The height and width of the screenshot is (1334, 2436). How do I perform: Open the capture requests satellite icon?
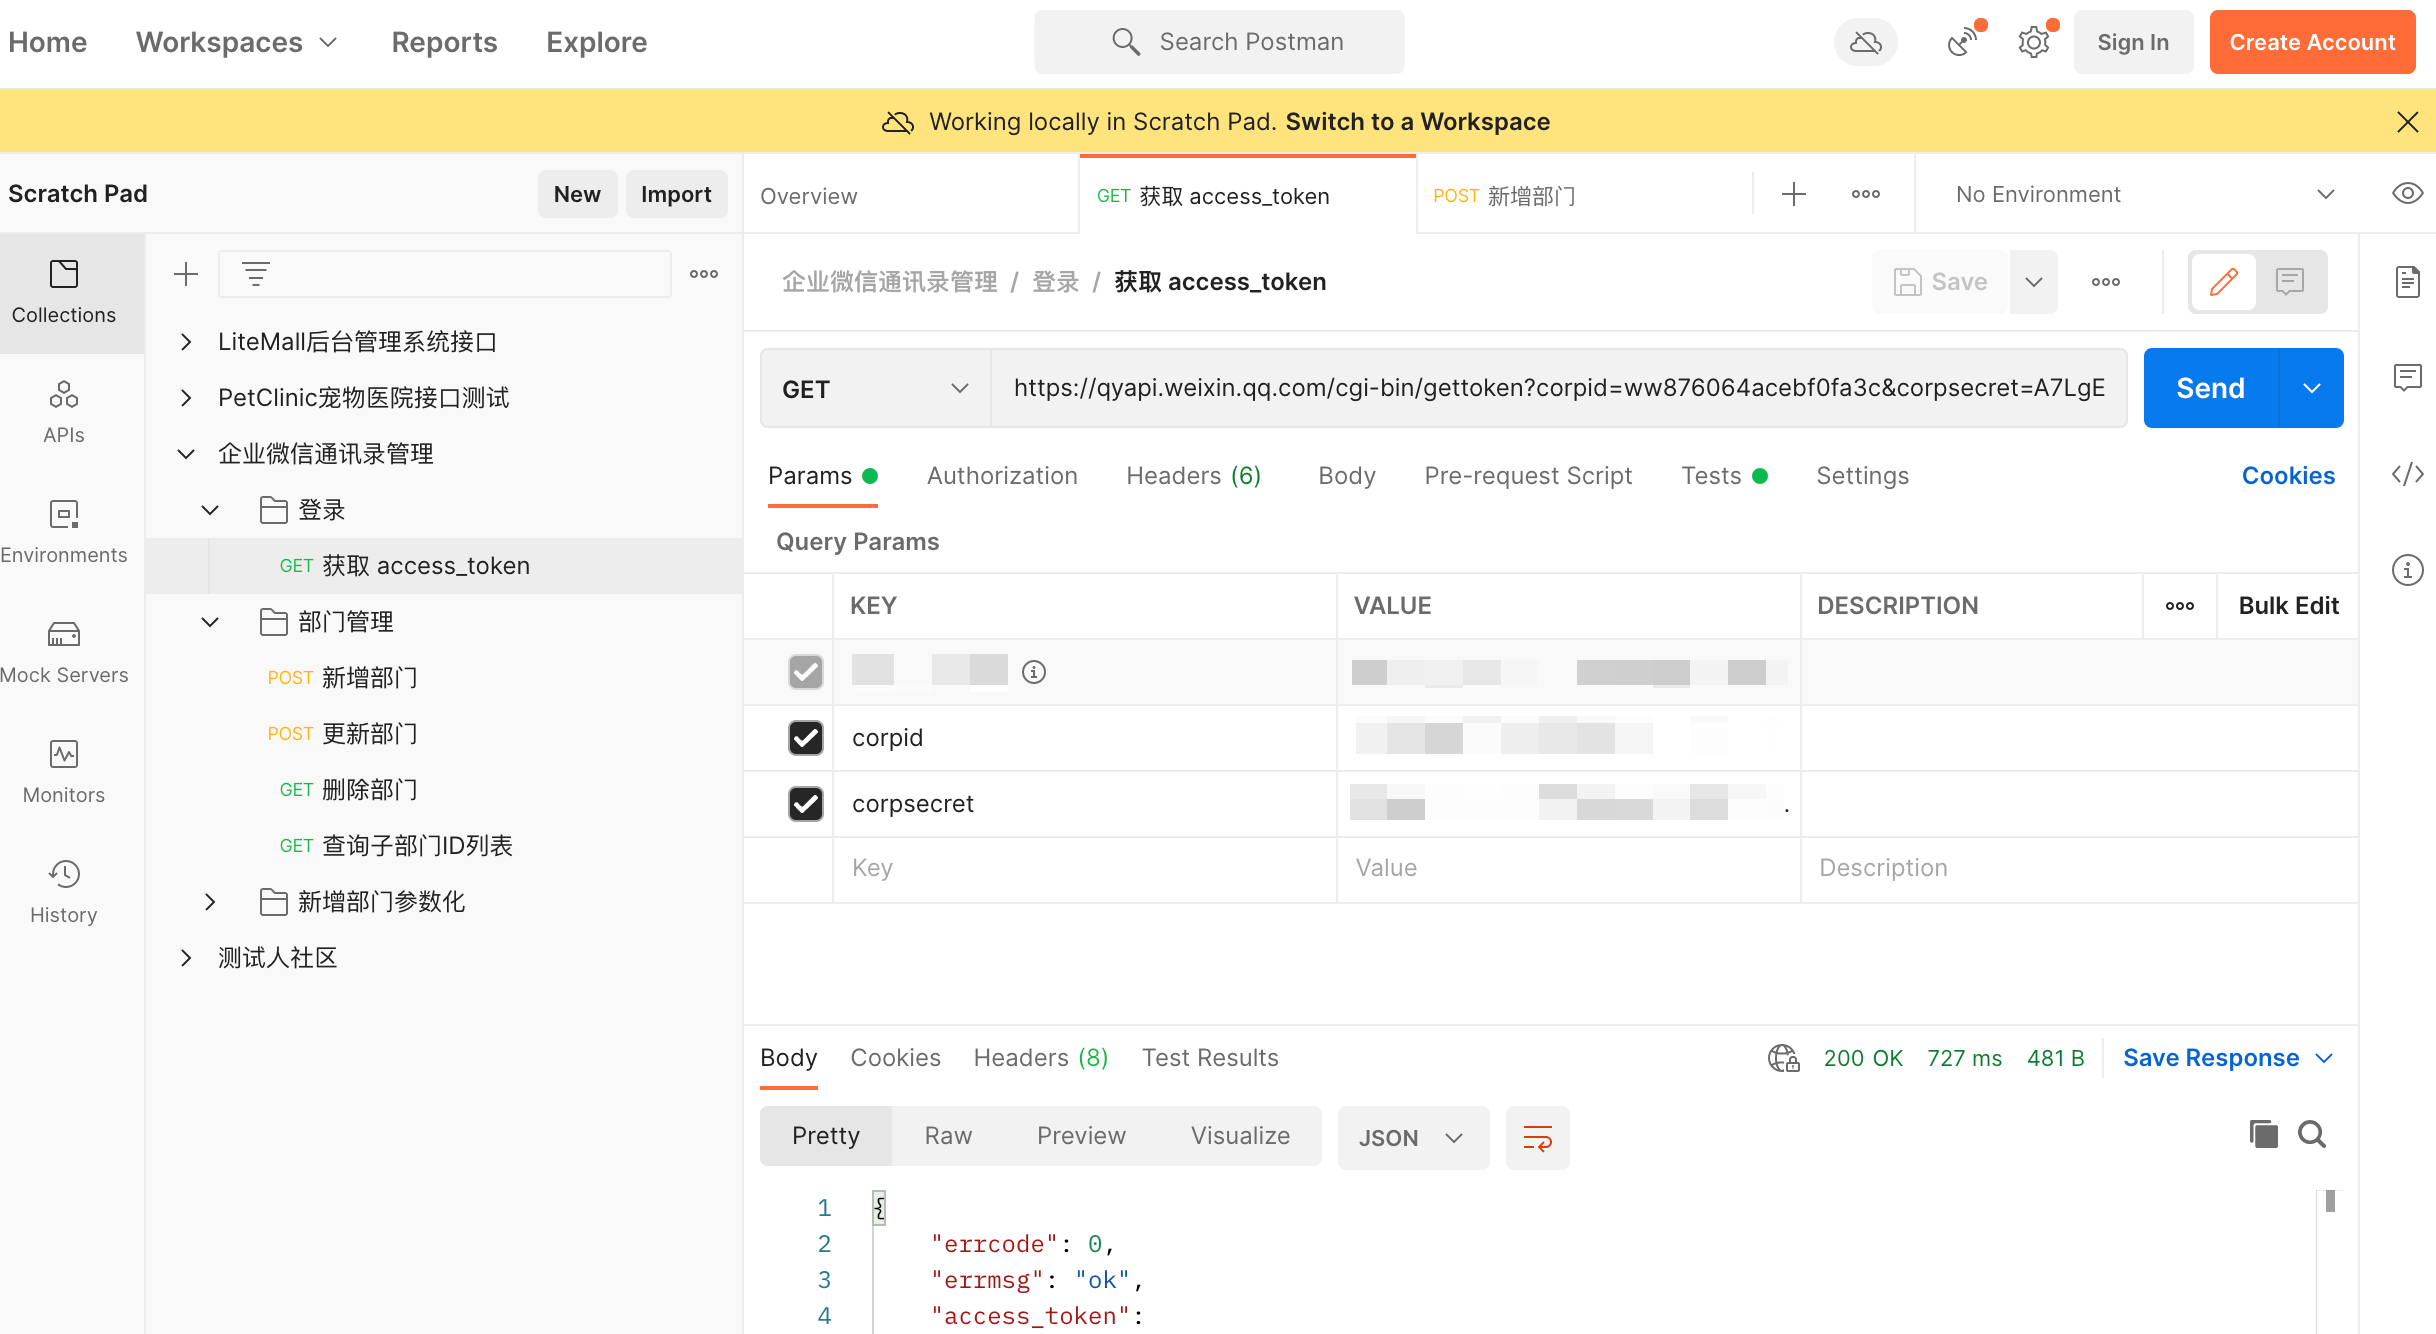tap(1964, 42)
